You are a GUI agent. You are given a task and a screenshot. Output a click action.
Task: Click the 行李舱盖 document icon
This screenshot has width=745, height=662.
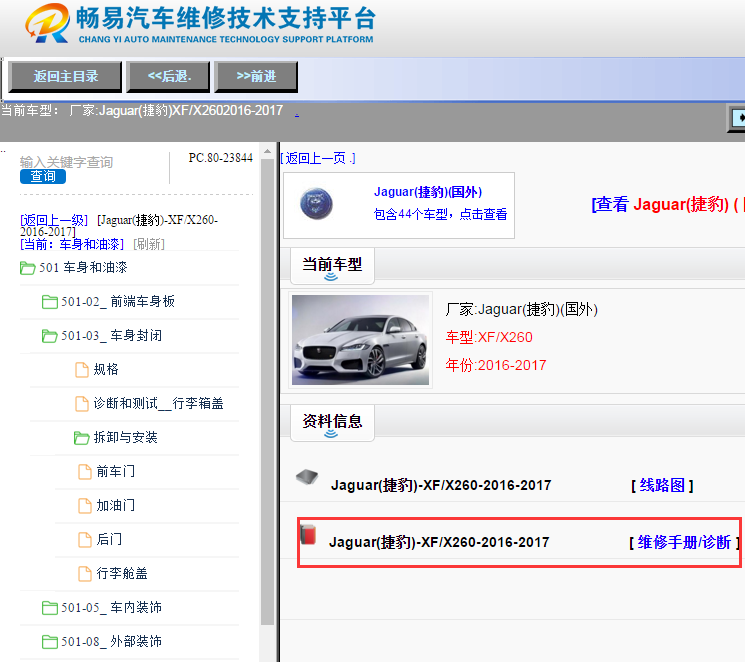[85, 574]
